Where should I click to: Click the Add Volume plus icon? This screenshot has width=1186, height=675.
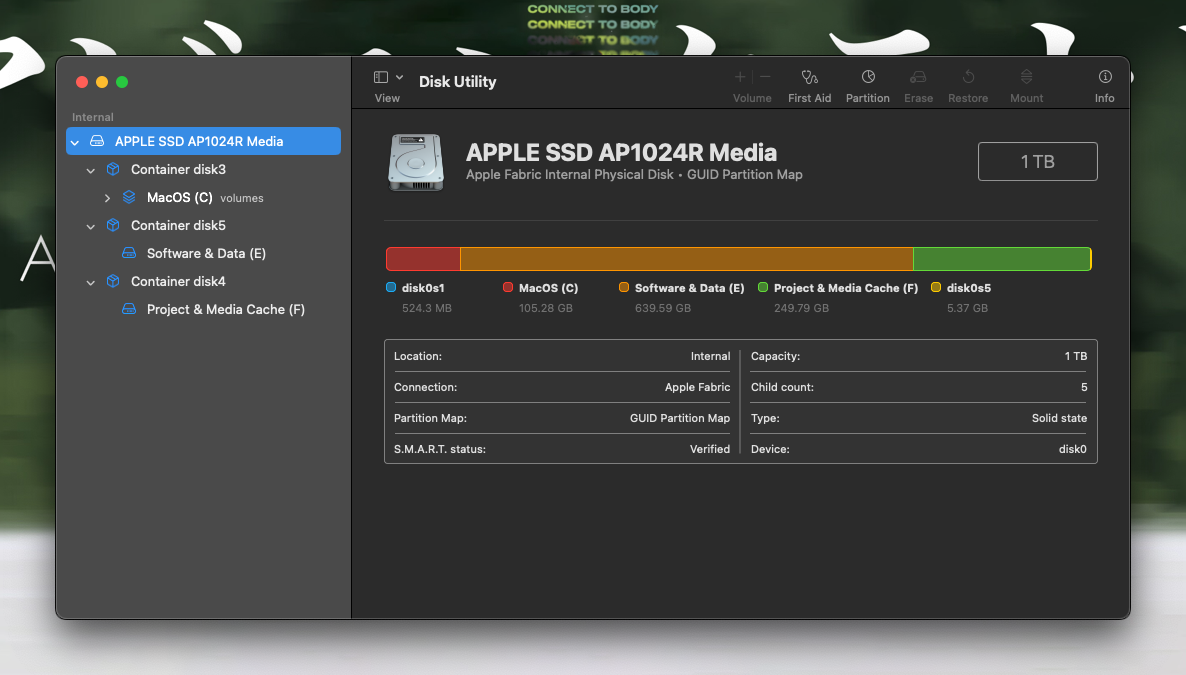[x=739, y=76]
